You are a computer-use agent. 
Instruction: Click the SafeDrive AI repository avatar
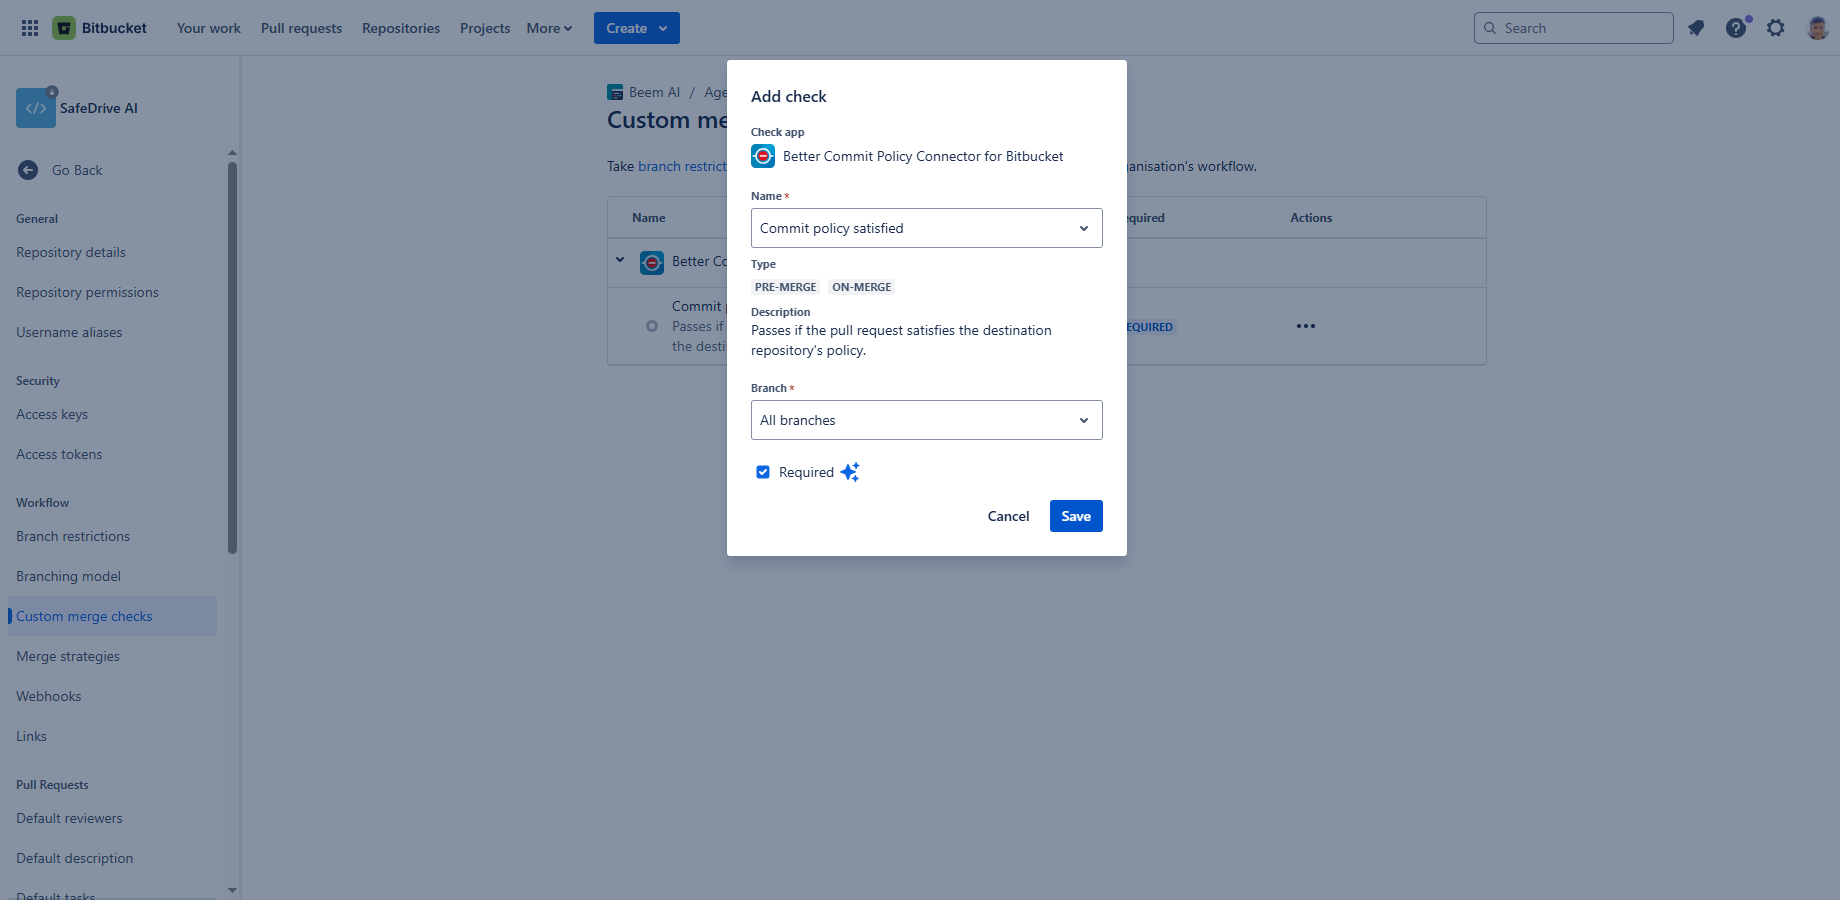click(36, 108)
